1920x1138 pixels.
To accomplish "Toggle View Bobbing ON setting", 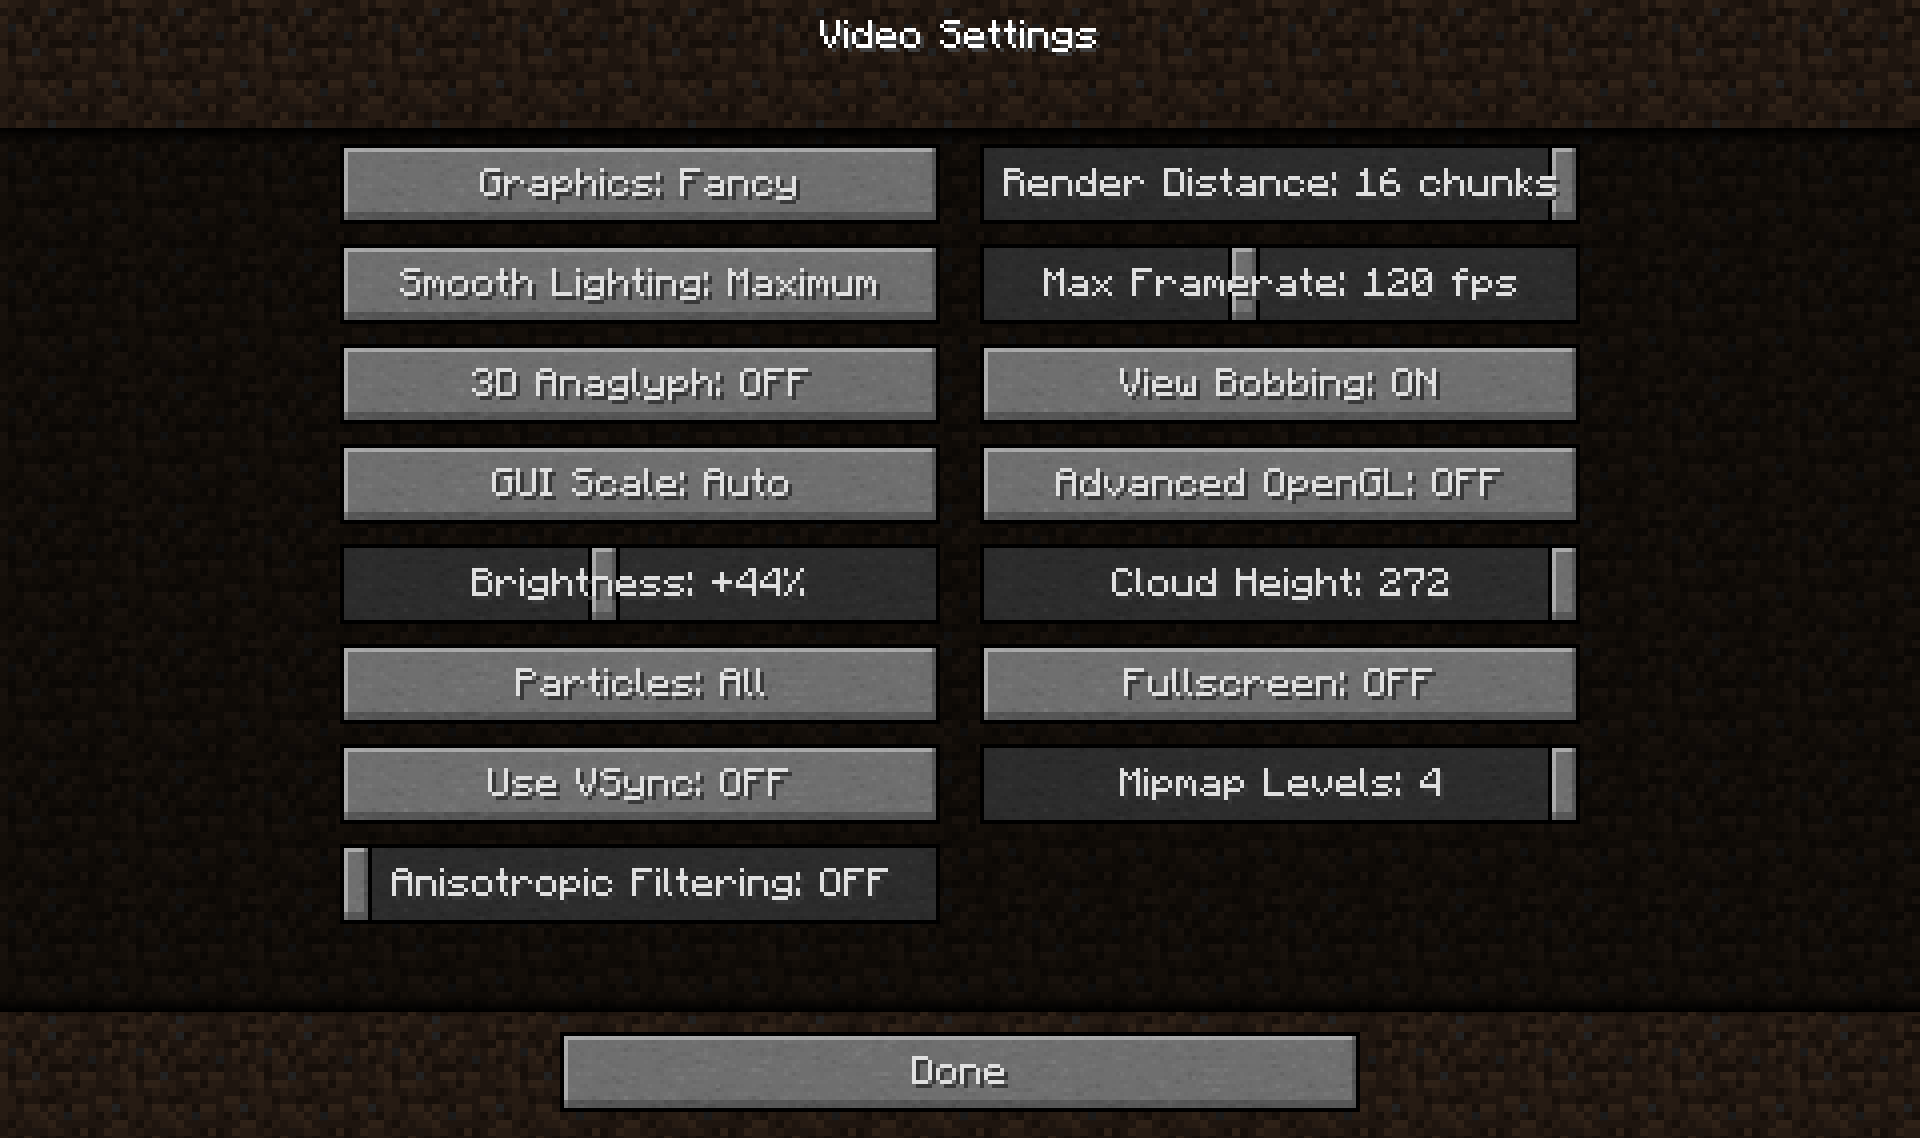I will point(1277,382).
